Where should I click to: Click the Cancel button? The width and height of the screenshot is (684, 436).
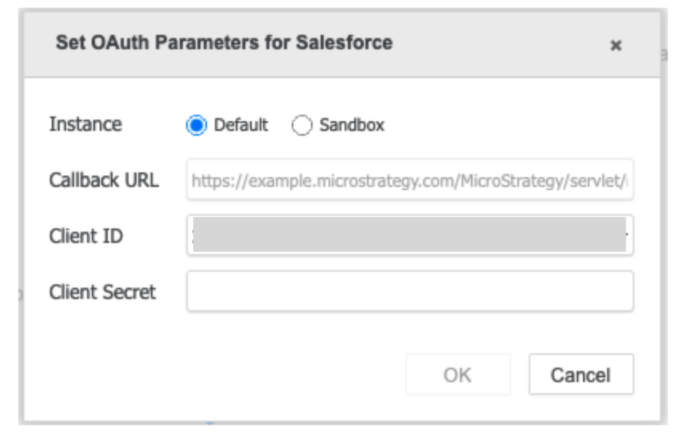point(581,374)
